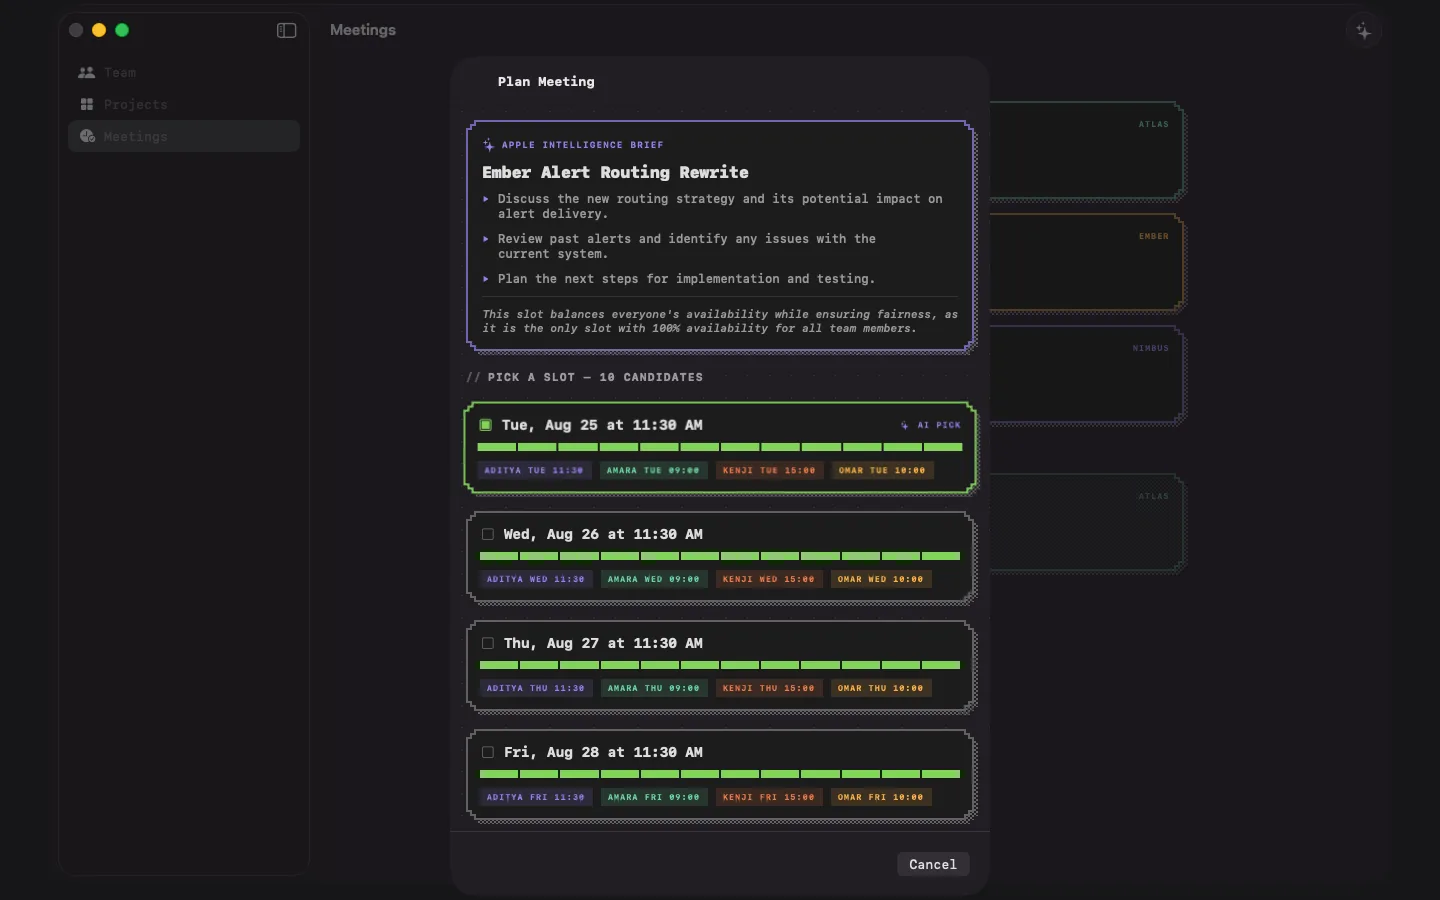Click the Ember Alert Routing Rewrite heading
This screenshot has height=900, width=1440.
[x=615, y=172]
